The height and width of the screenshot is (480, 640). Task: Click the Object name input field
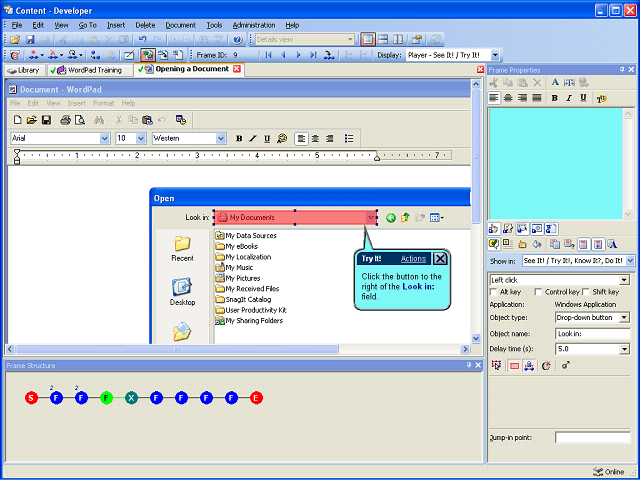pyautogui.click(x=592, y=334)
